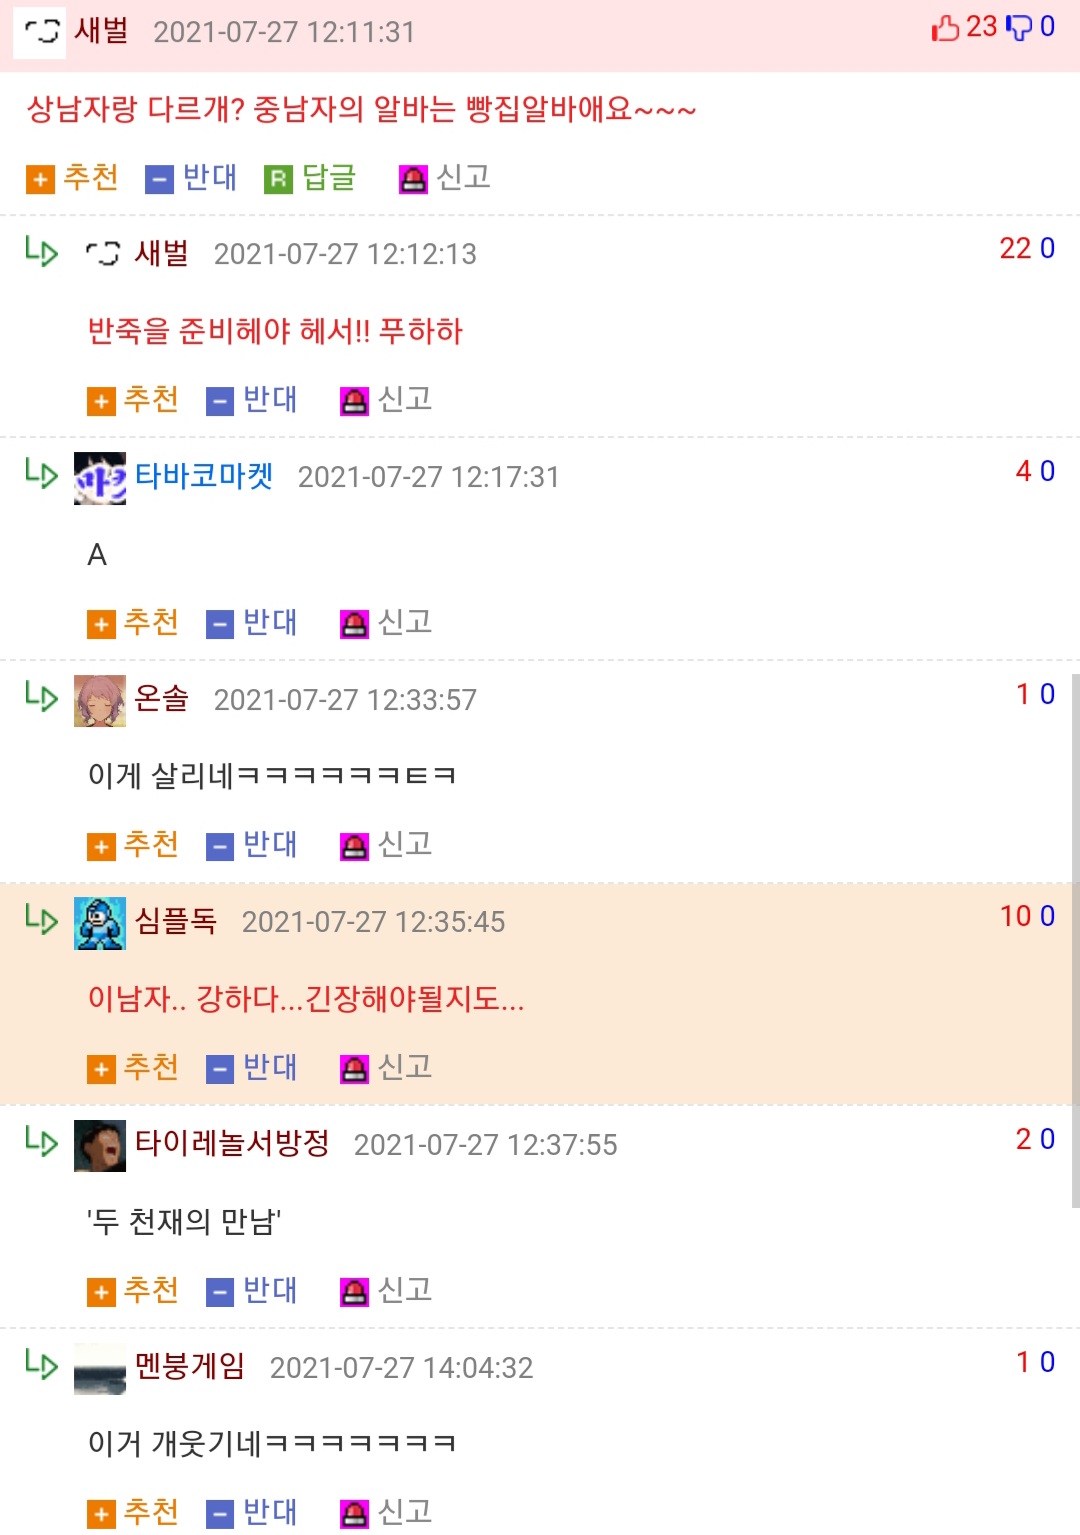
Task: Open 타바코마켓's profile avatar
Action: [100, 478]
